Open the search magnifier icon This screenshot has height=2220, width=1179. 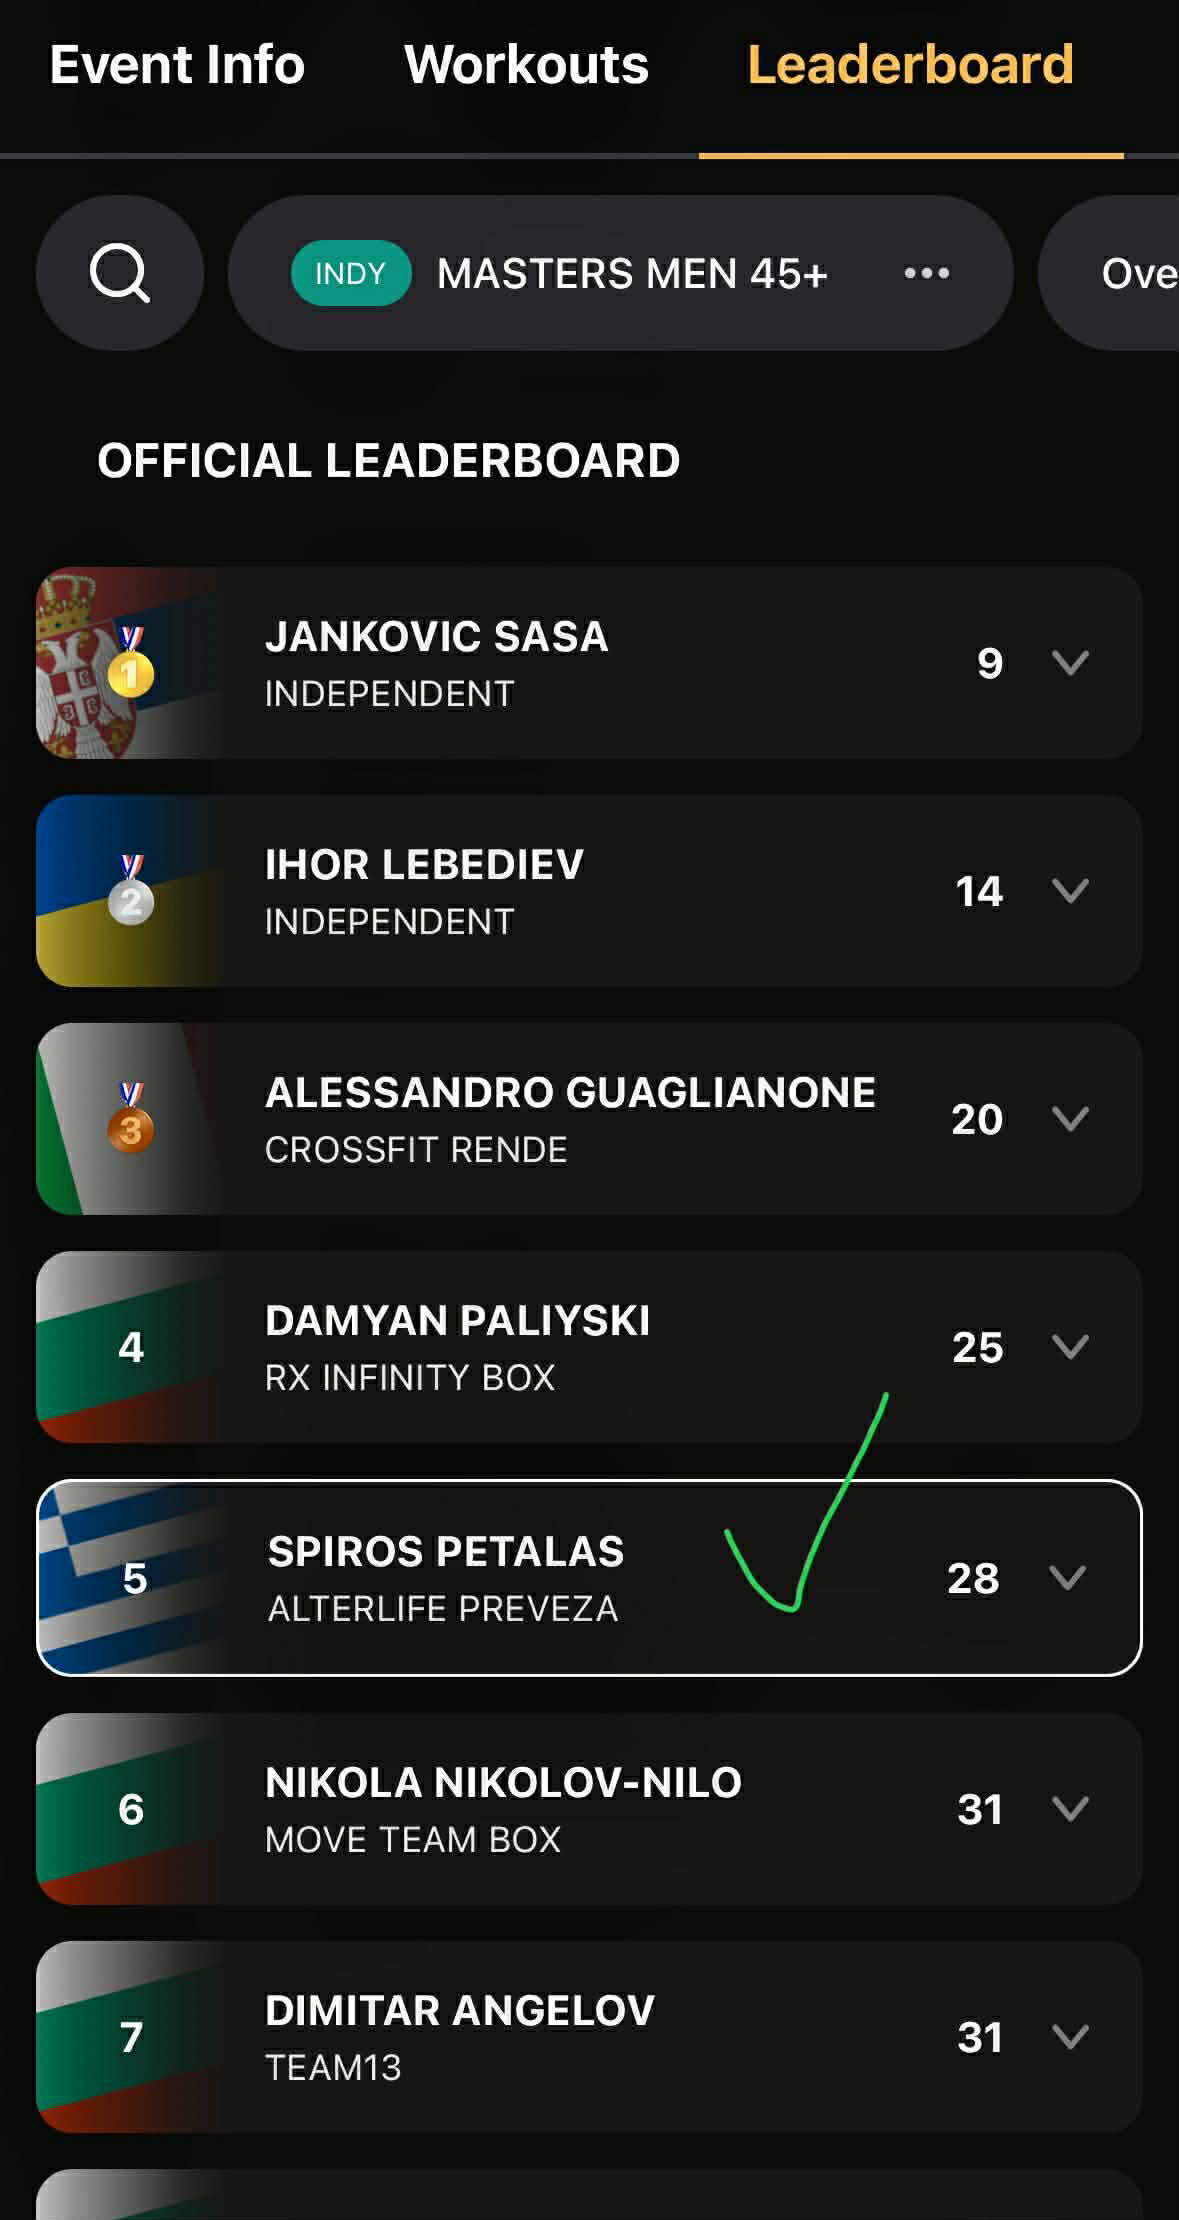[x=120, y=273]
